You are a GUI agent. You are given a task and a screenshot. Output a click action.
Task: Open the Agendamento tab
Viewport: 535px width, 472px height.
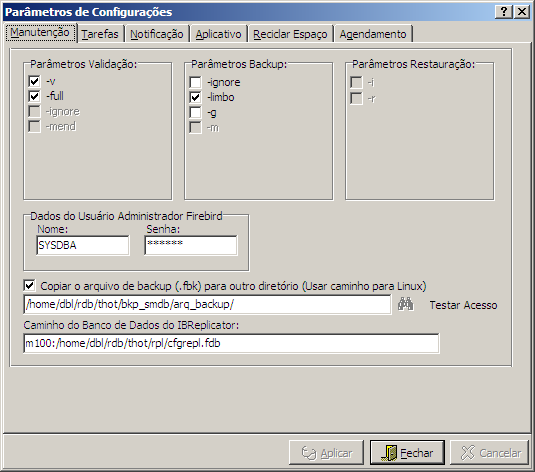click(373, 34)
